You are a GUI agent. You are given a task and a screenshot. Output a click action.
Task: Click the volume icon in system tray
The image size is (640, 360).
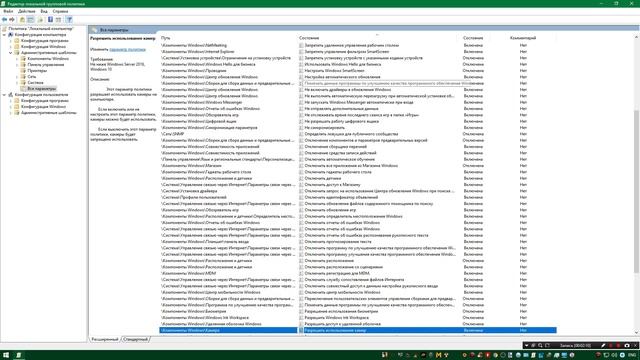pyautogui.click(x=614, y=356)
